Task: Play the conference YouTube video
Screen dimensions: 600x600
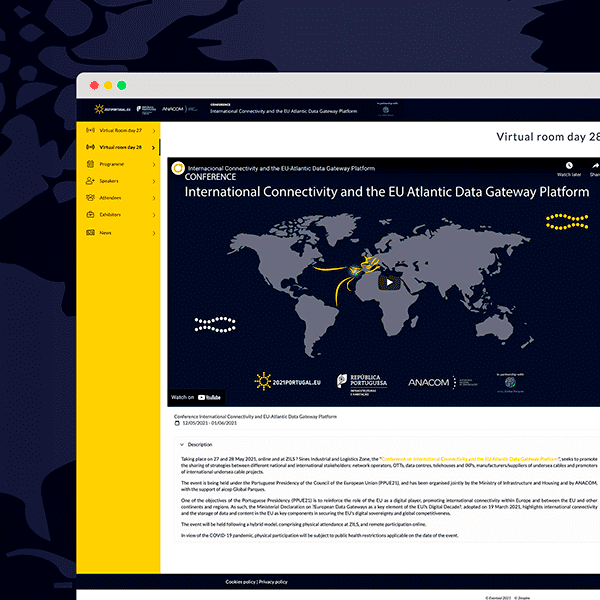Action: (389, 282)
